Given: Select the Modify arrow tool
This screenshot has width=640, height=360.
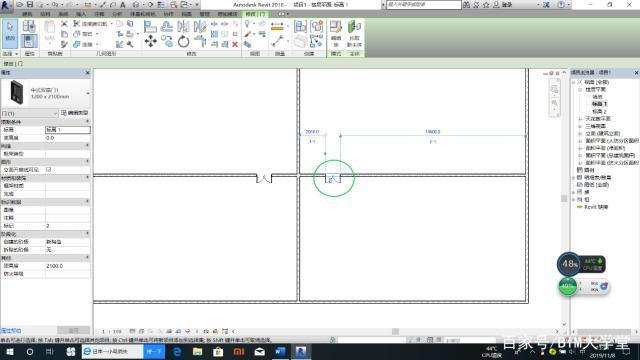Looking at the screenshot, I should click(10, 33).
